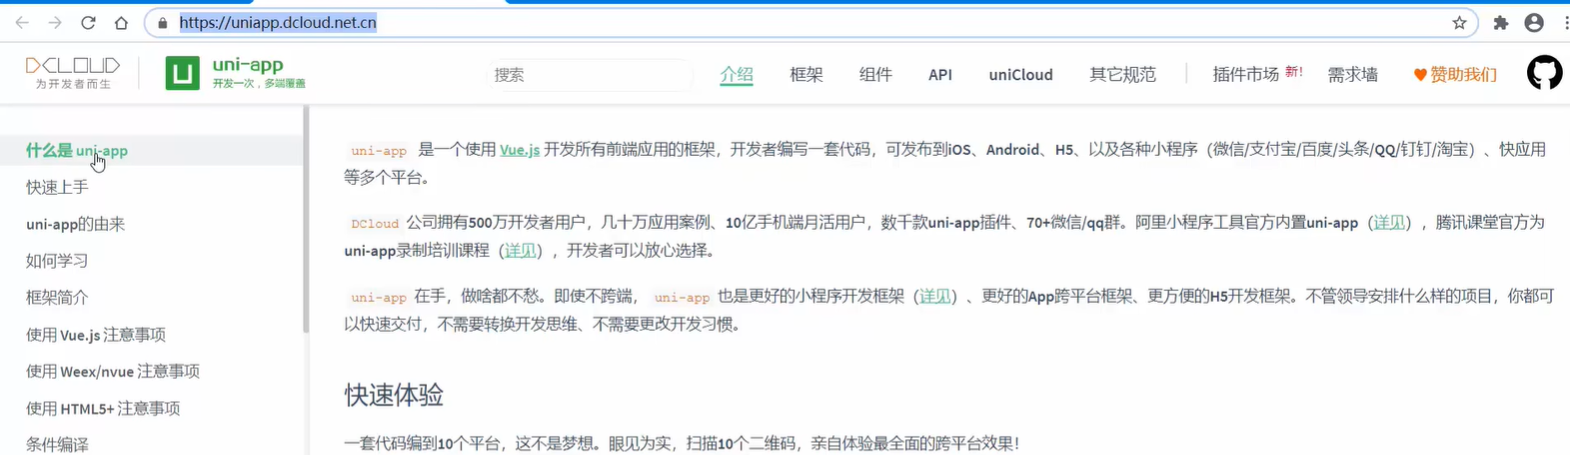Open the extensions puzzle icon
Image resolution: width=1570 pixels, height=455 pixels.
click(1500, 22)
